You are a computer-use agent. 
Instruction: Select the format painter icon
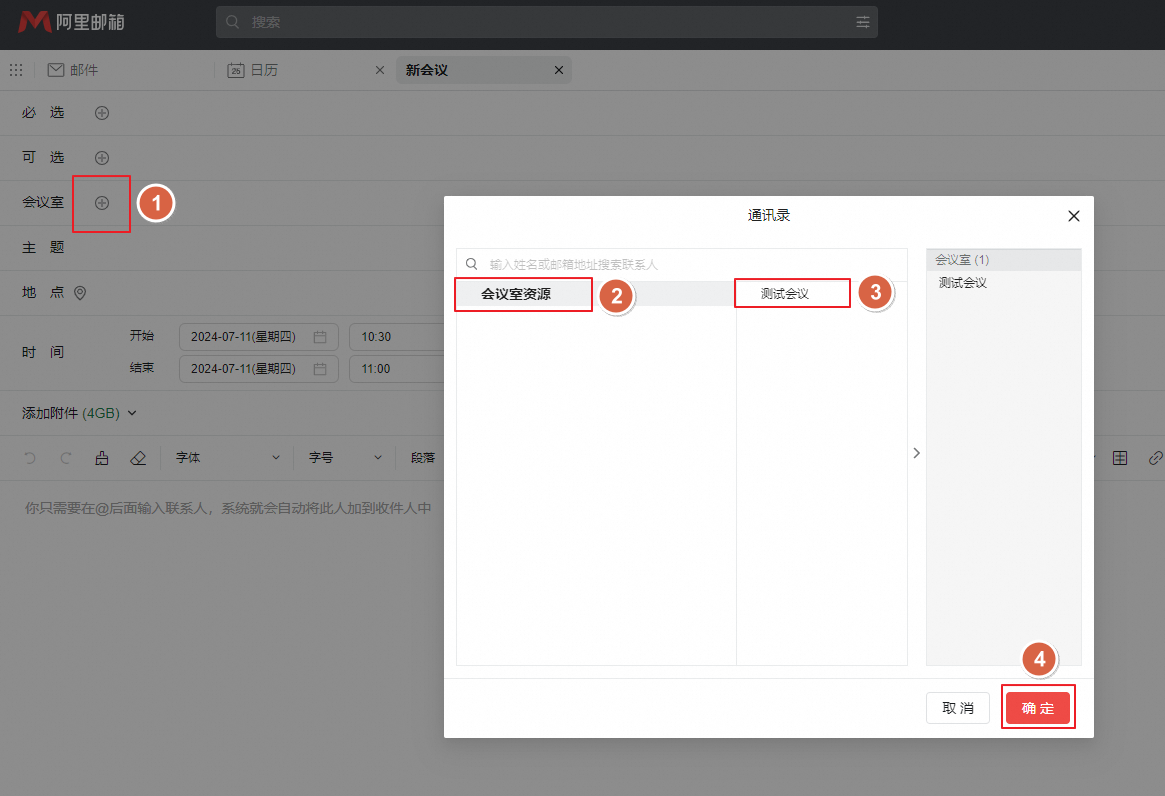(102, 457)
